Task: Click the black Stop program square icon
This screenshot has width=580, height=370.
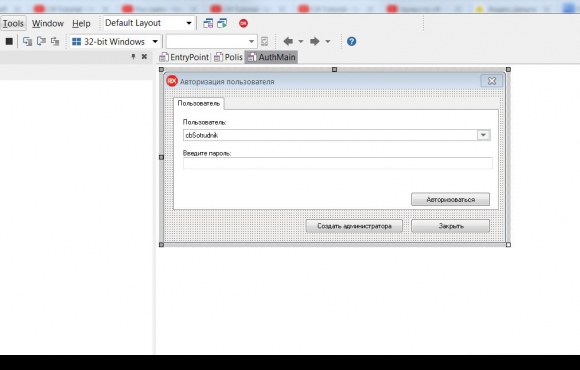Action: pyautogui.click(x=9, y=41)
